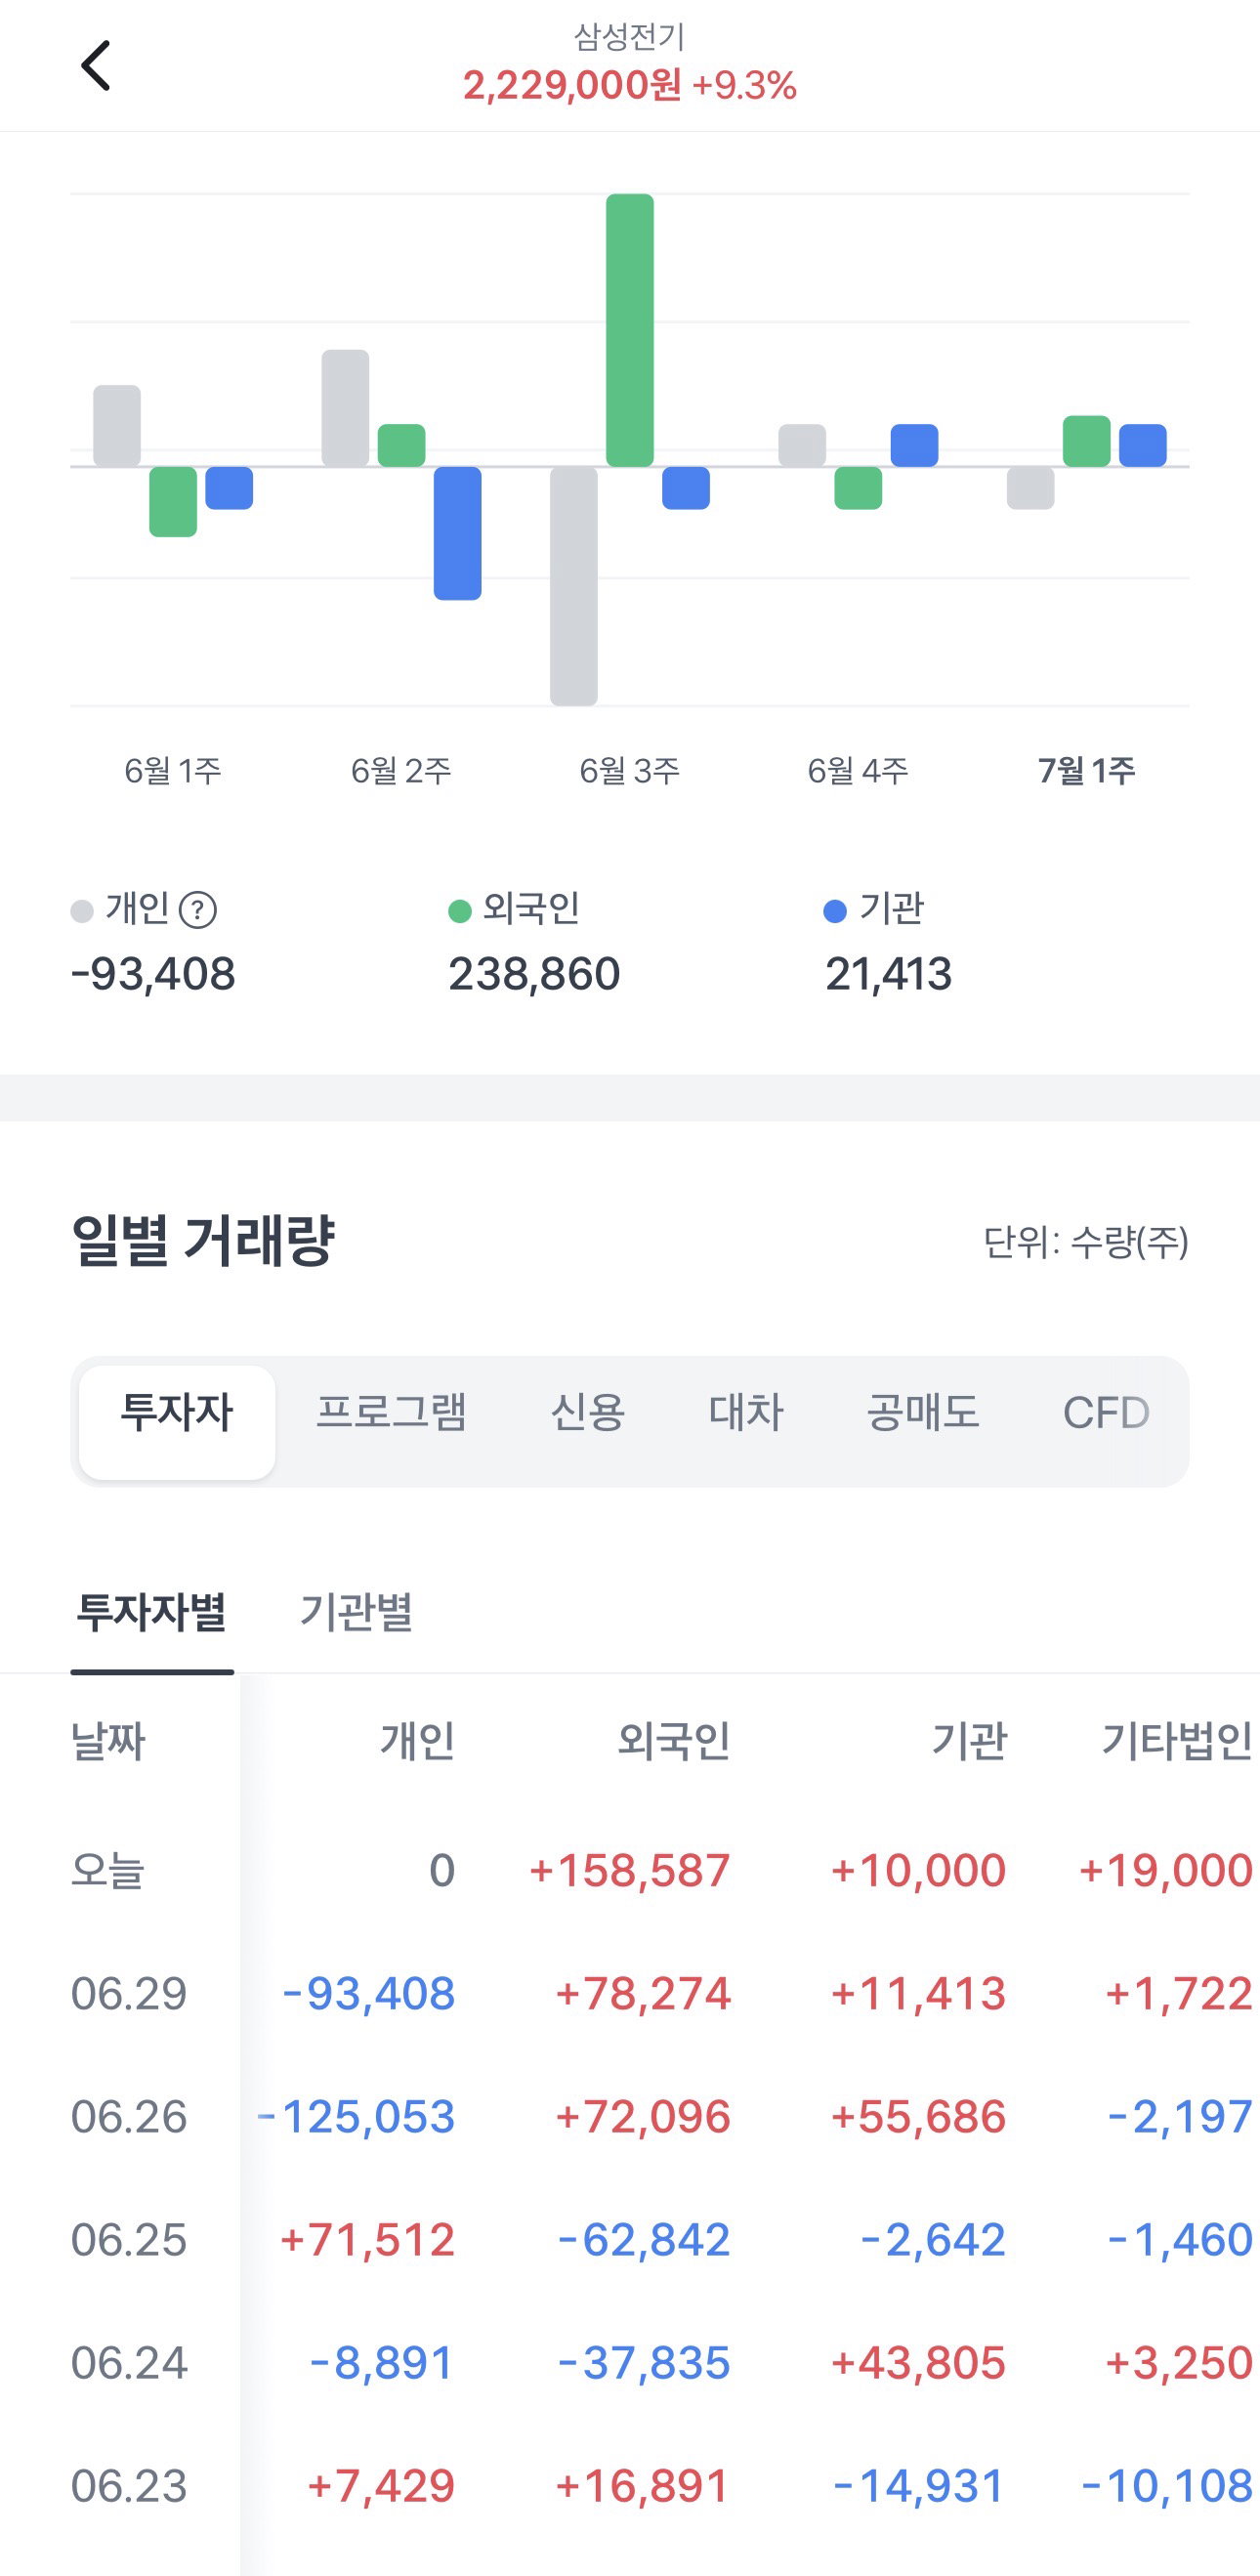Open the 개인 help question mark icon
The height and width of the screenshot is (2576, 1260).
point(198,910)
